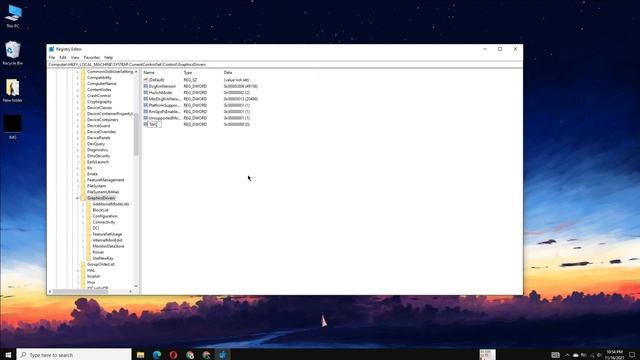Select the Power subkey
This screenshot has height=360, width=640.
tap(98, 252)
